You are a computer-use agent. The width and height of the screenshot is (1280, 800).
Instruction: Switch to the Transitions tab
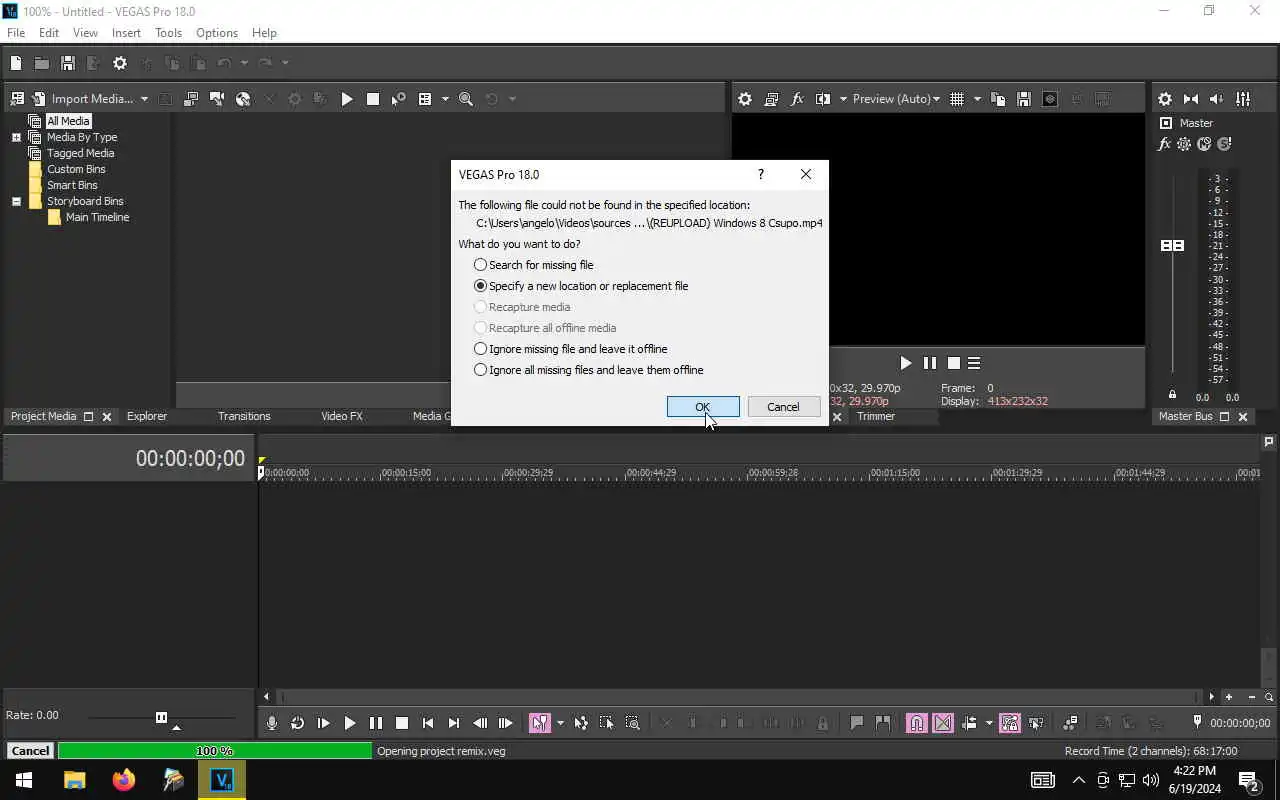pos(244,416)
